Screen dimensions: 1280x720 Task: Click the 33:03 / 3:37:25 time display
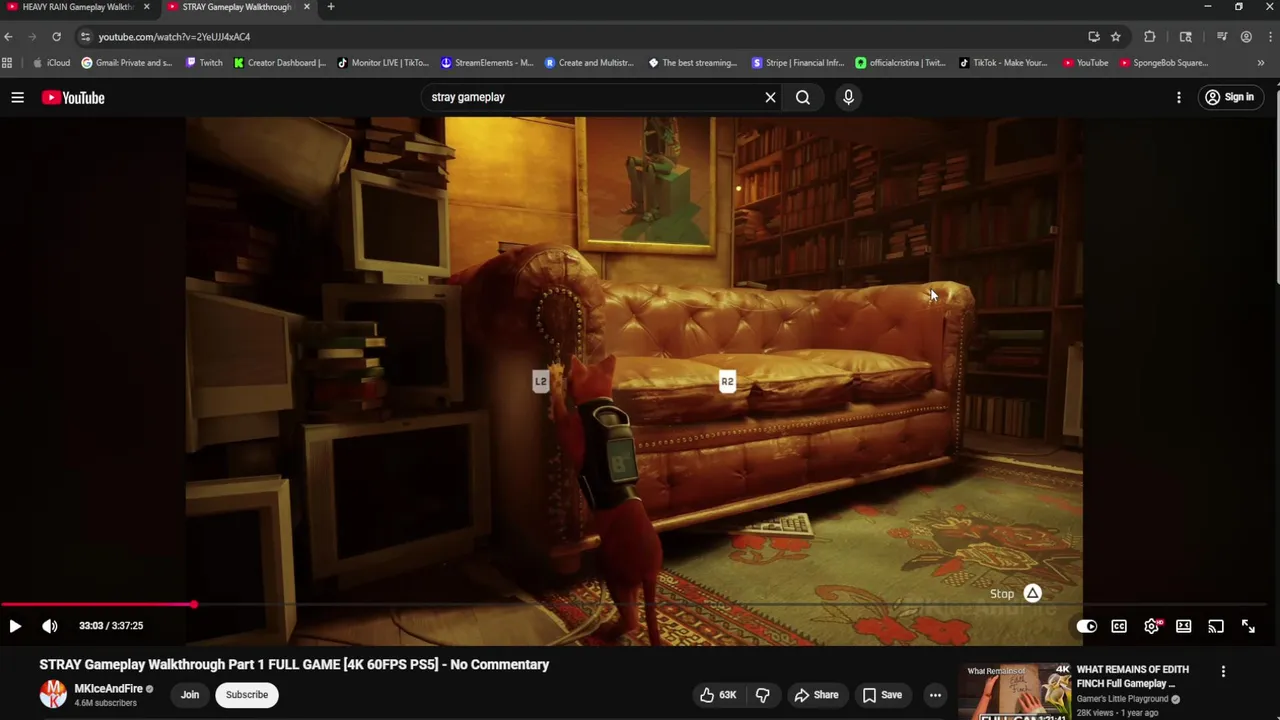pos(111,626)
